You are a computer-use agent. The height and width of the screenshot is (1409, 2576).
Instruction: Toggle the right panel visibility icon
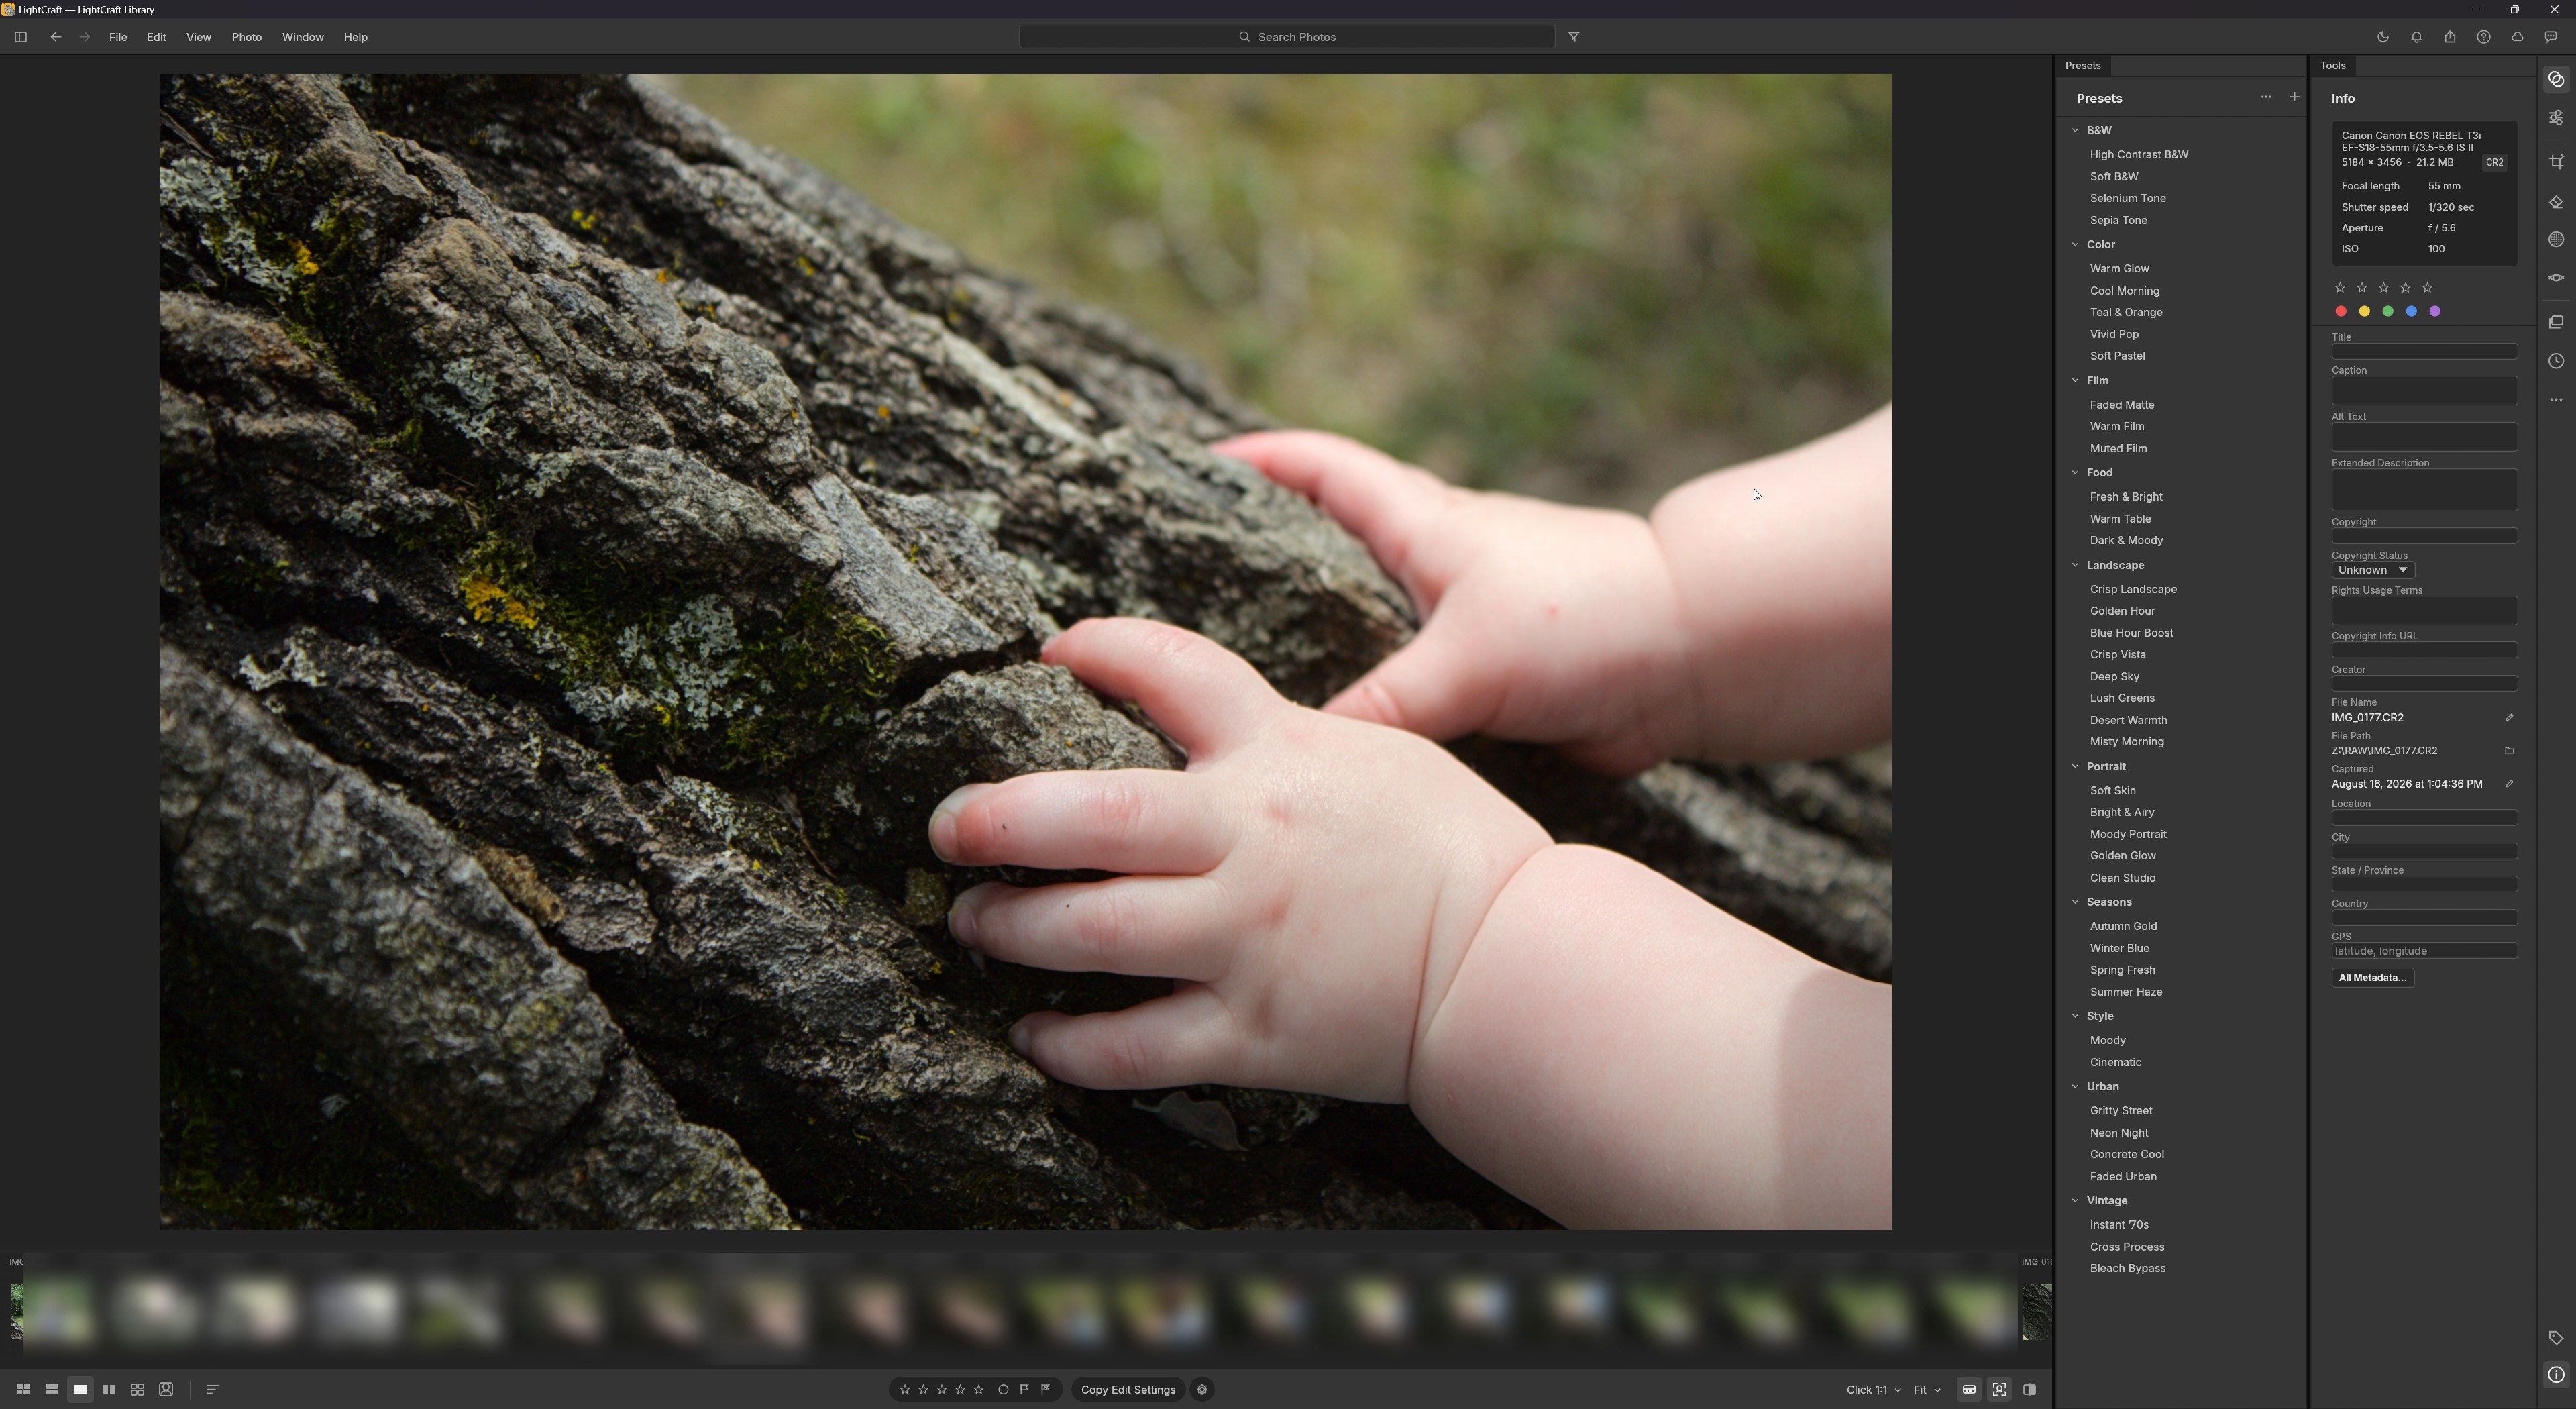[x=2029, y=1389]
